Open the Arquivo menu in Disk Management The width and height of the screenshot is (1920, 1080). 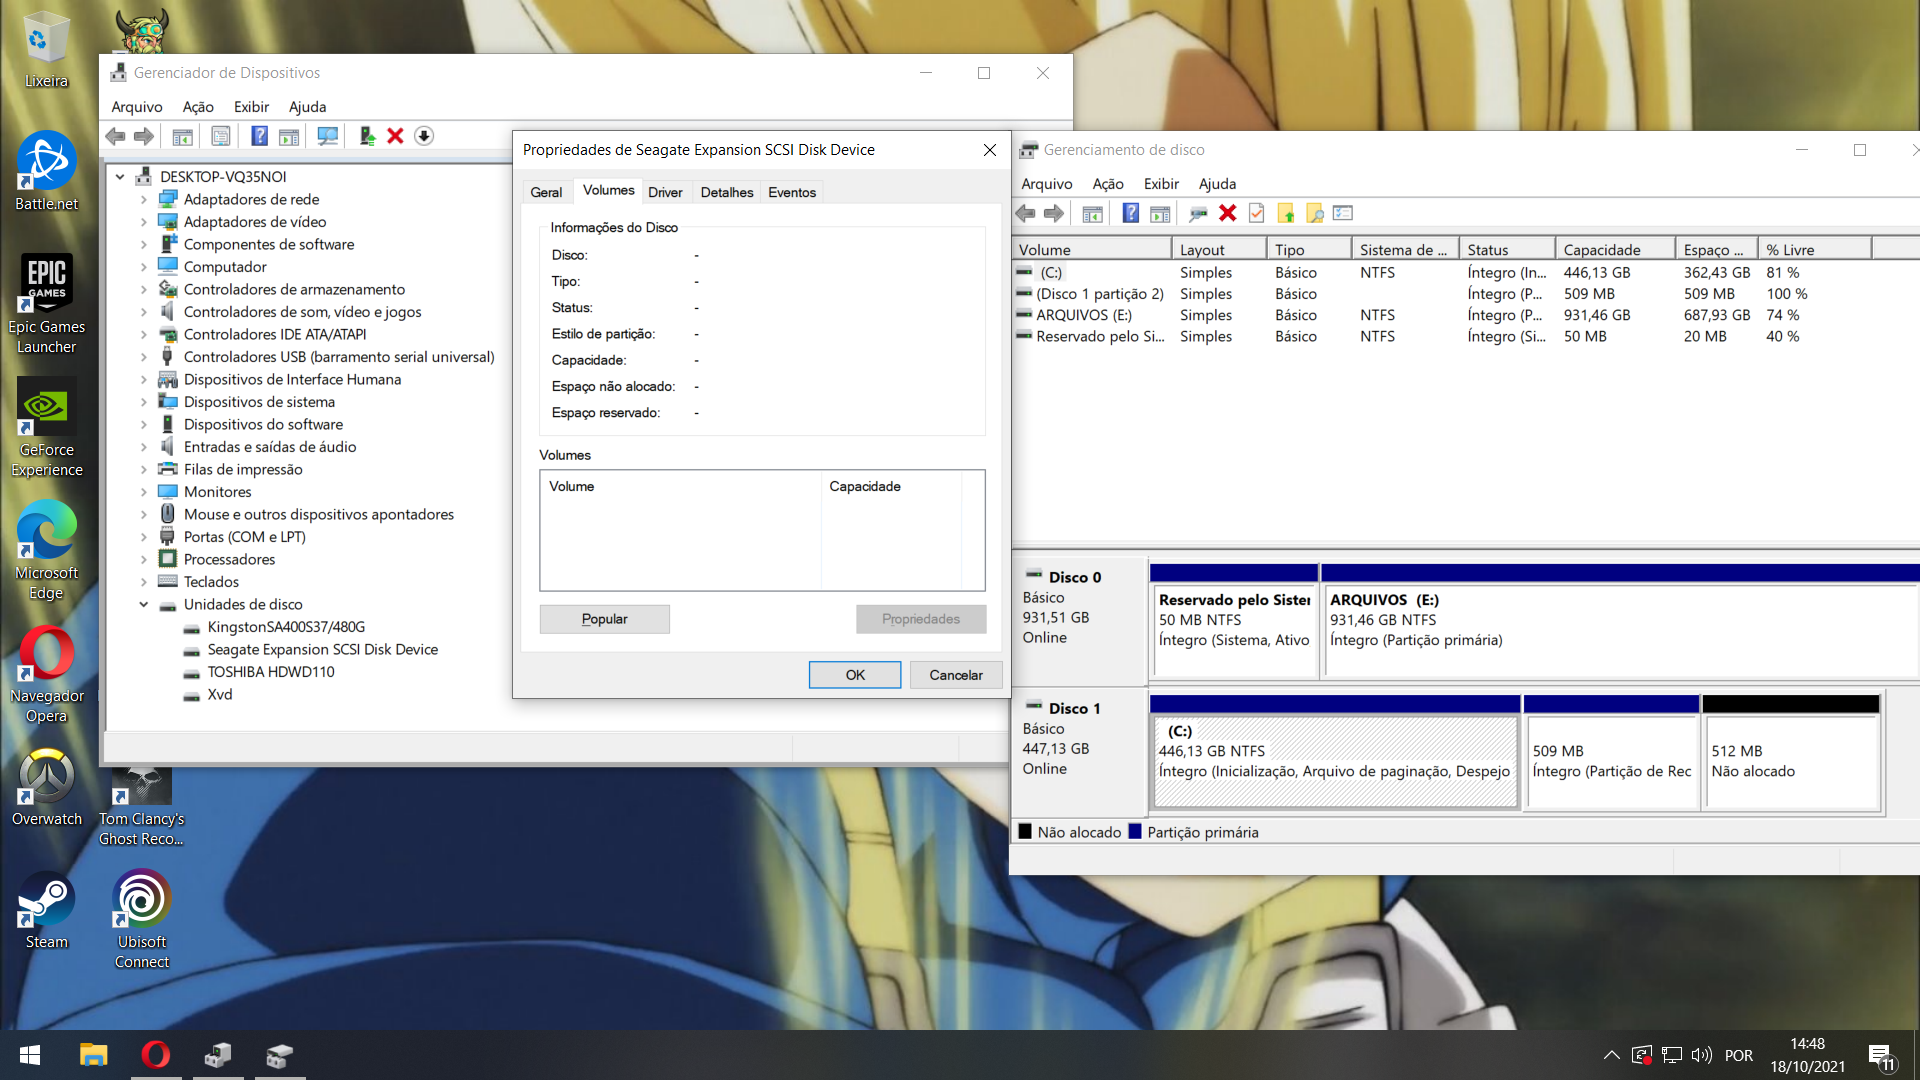(x=1047, y=184)
